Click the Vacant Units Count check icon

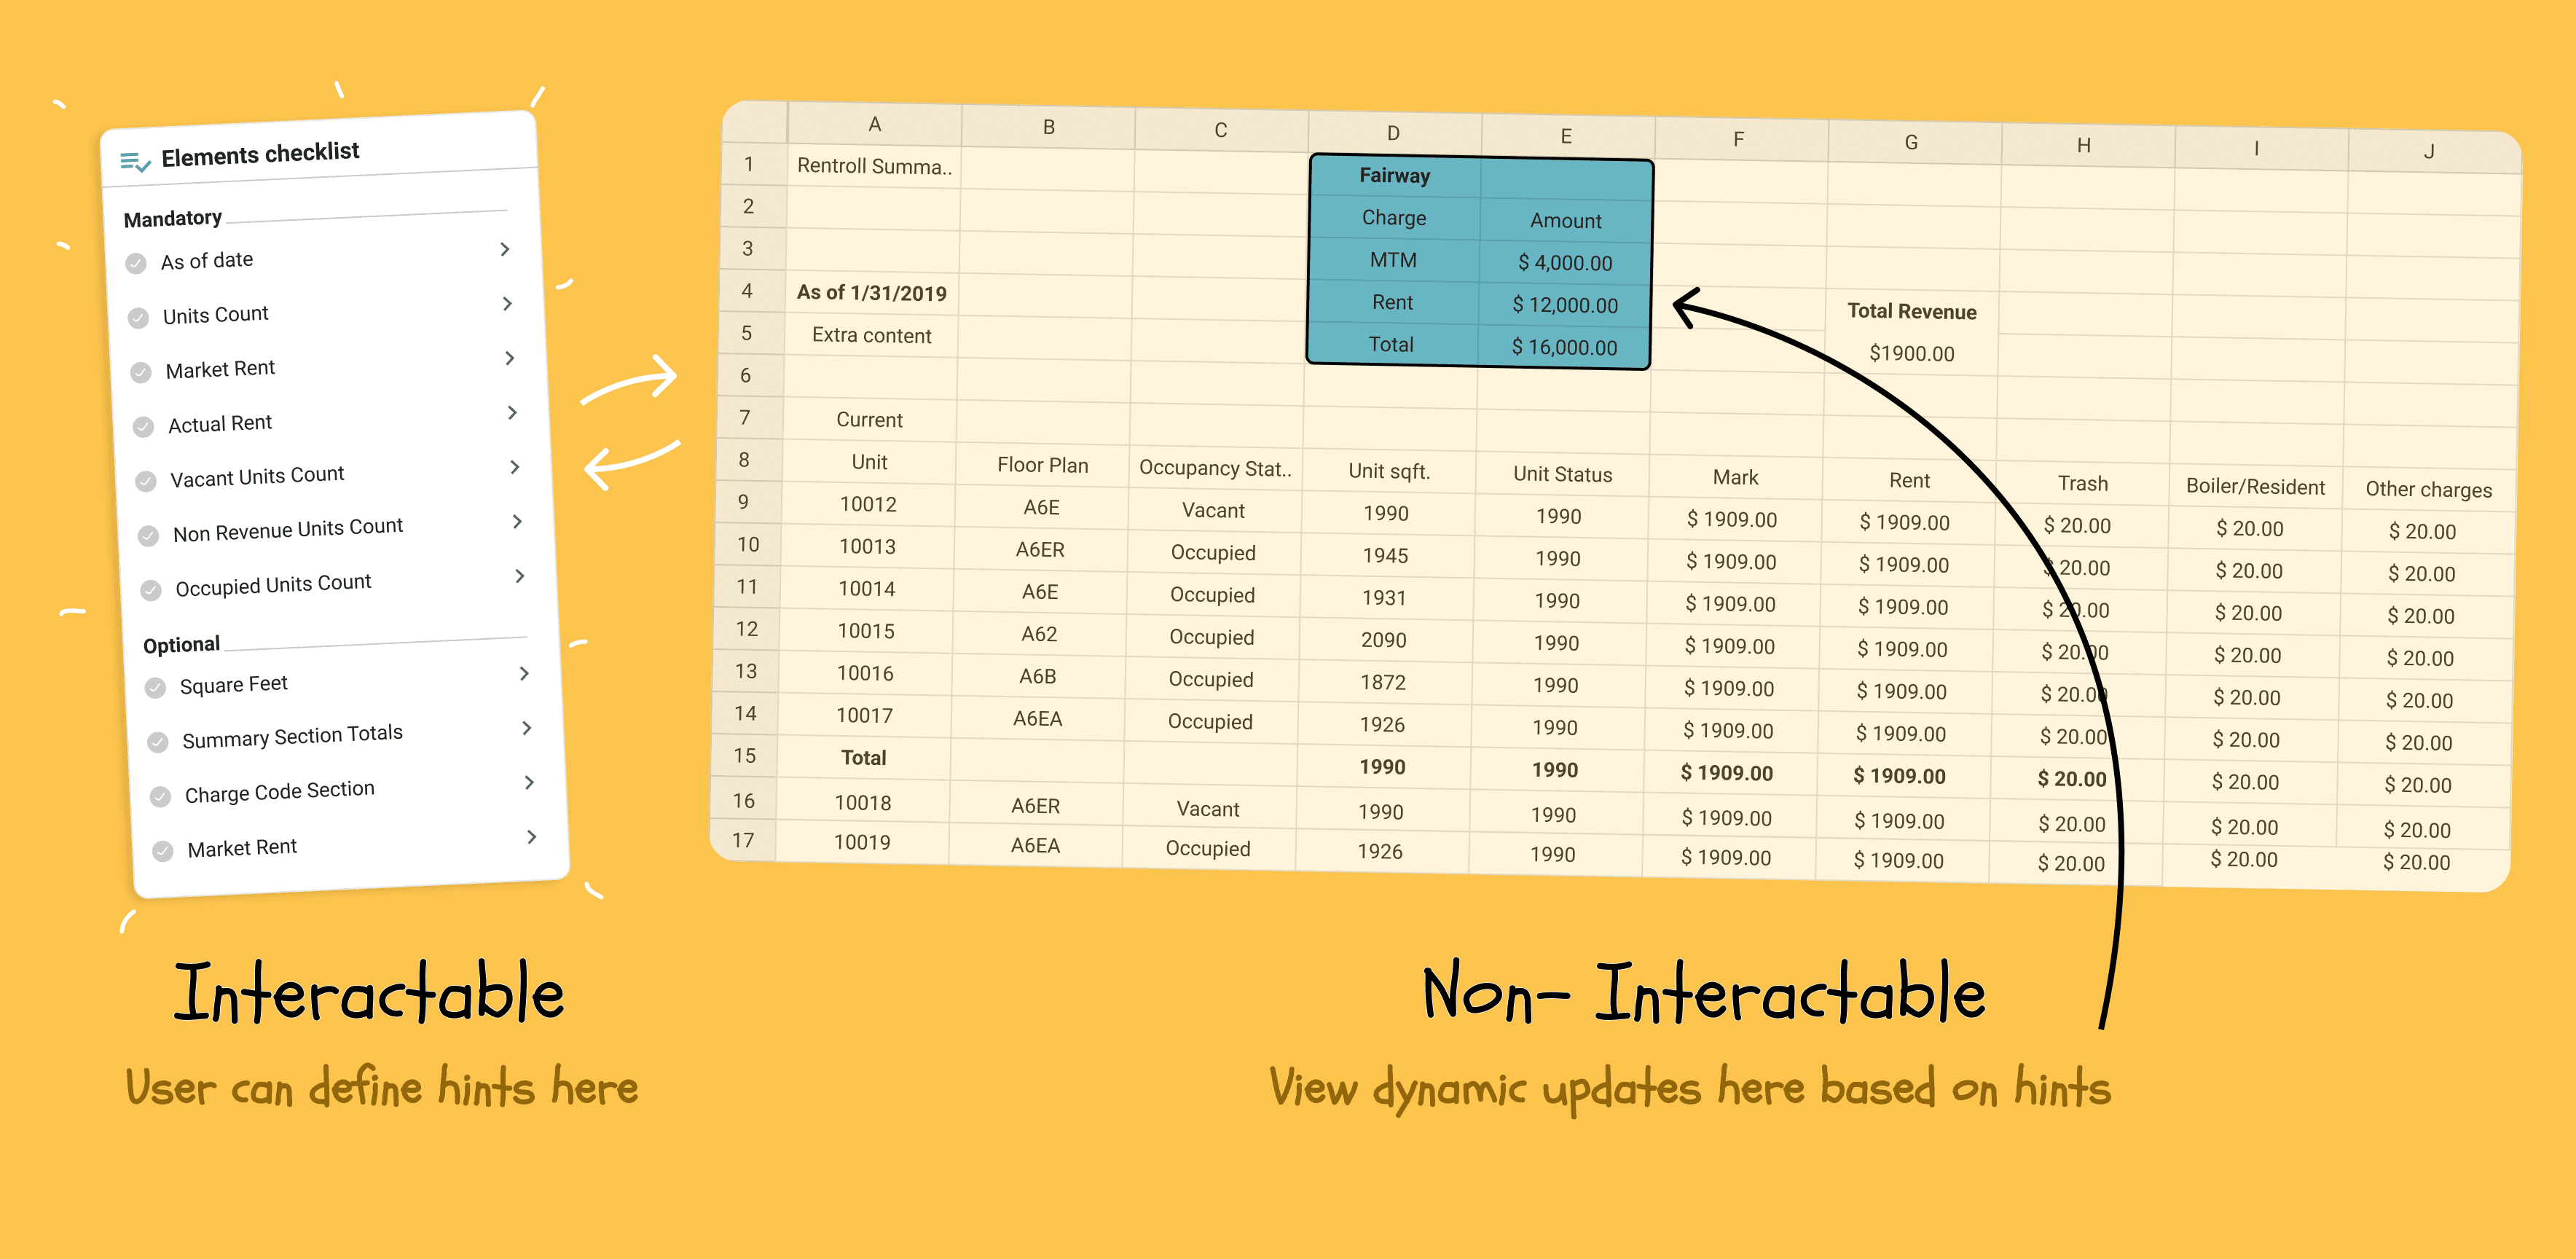(x=146, y=481)
